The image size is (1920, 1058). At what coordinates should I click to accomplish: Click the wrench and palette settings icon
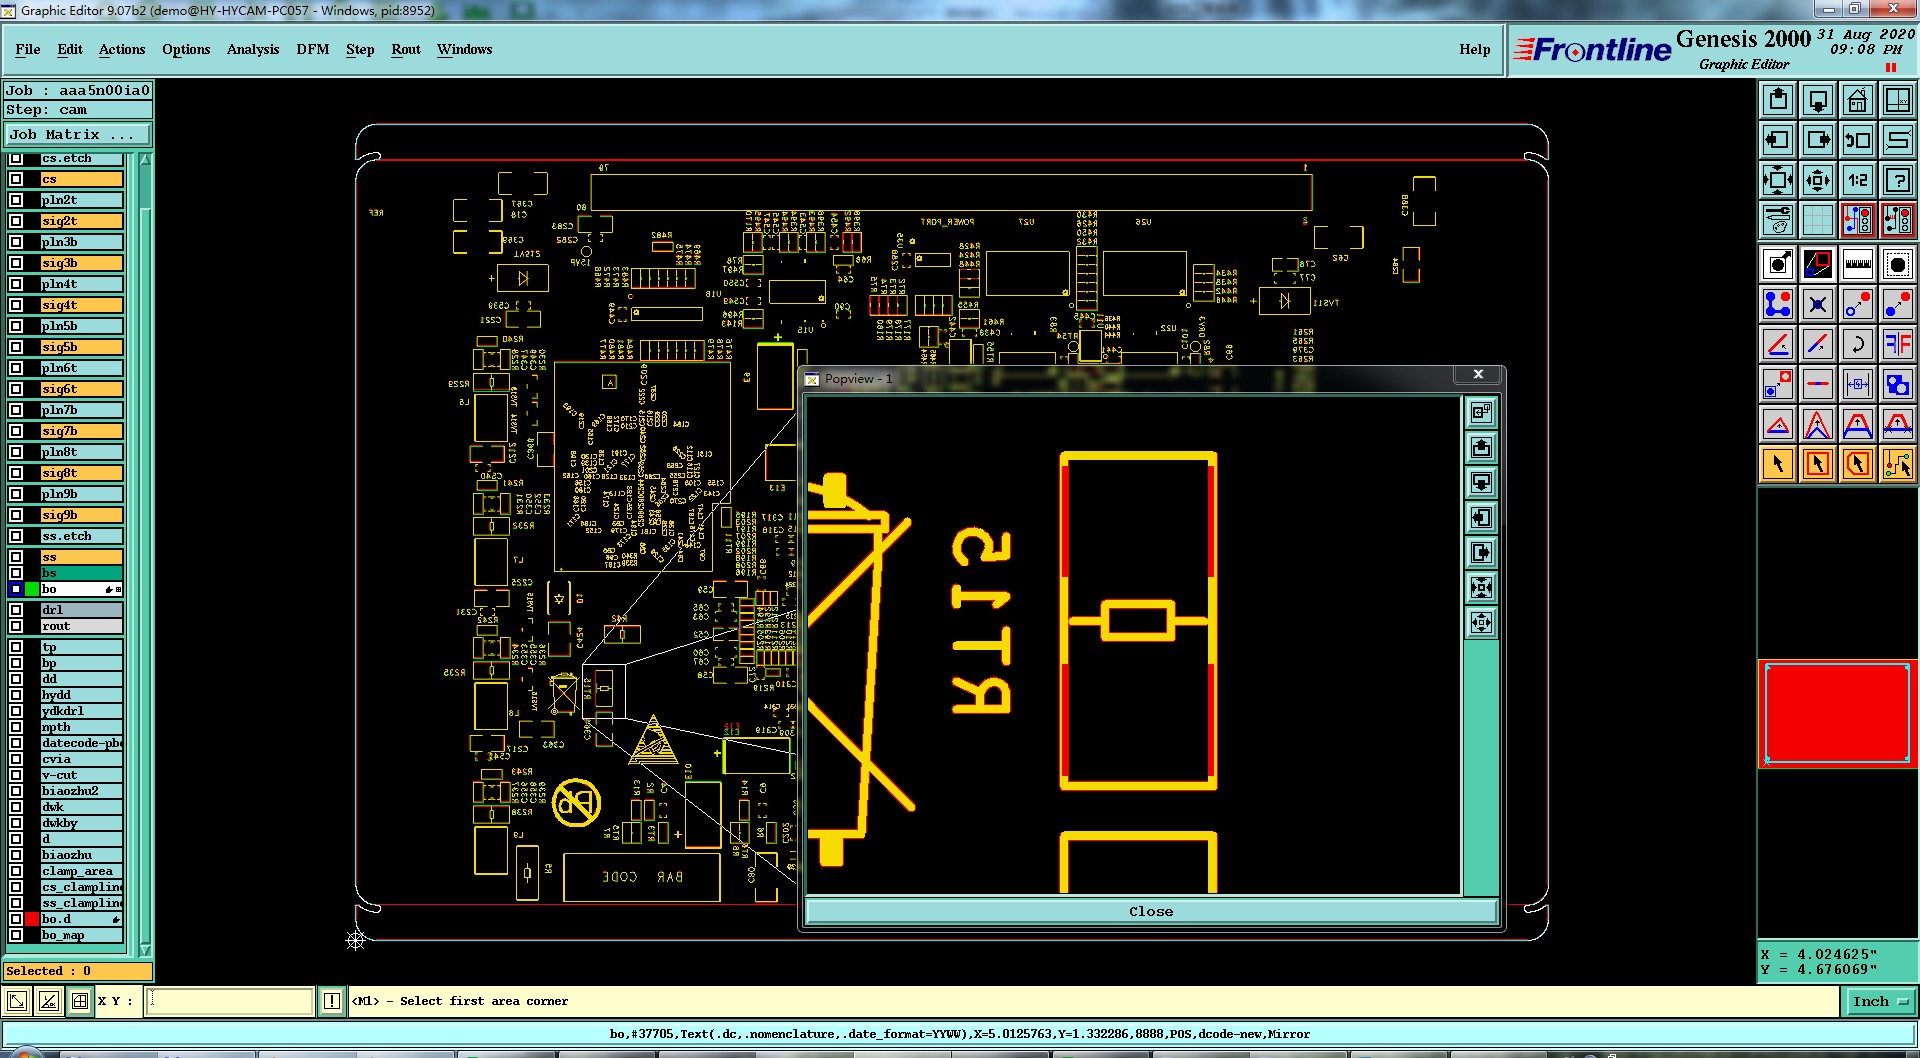[1777, 220]
